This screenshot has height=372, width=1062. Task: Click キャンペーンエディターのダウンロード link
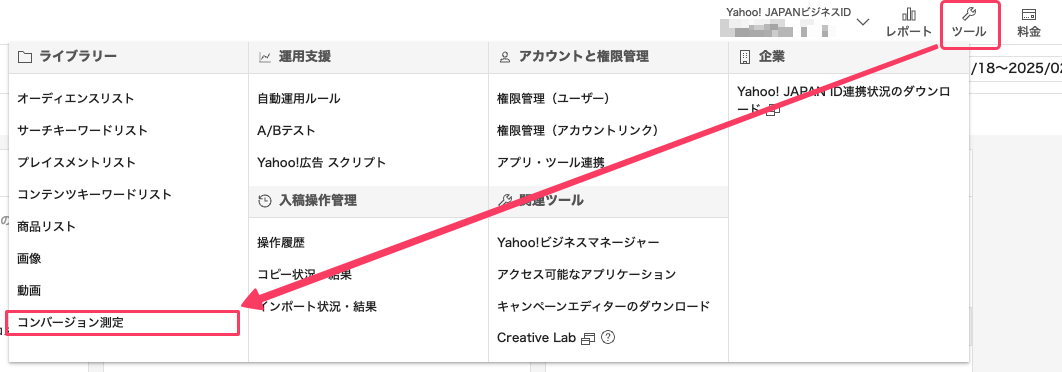pos(603,306)
